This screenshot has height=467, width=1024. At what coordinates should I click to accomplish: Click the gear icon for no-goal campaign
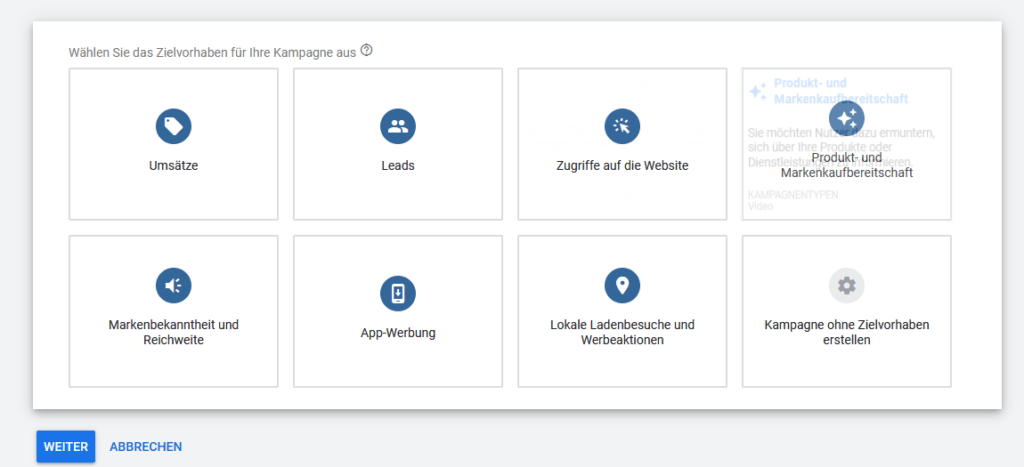pyautogui.click(x=847, y=286)
